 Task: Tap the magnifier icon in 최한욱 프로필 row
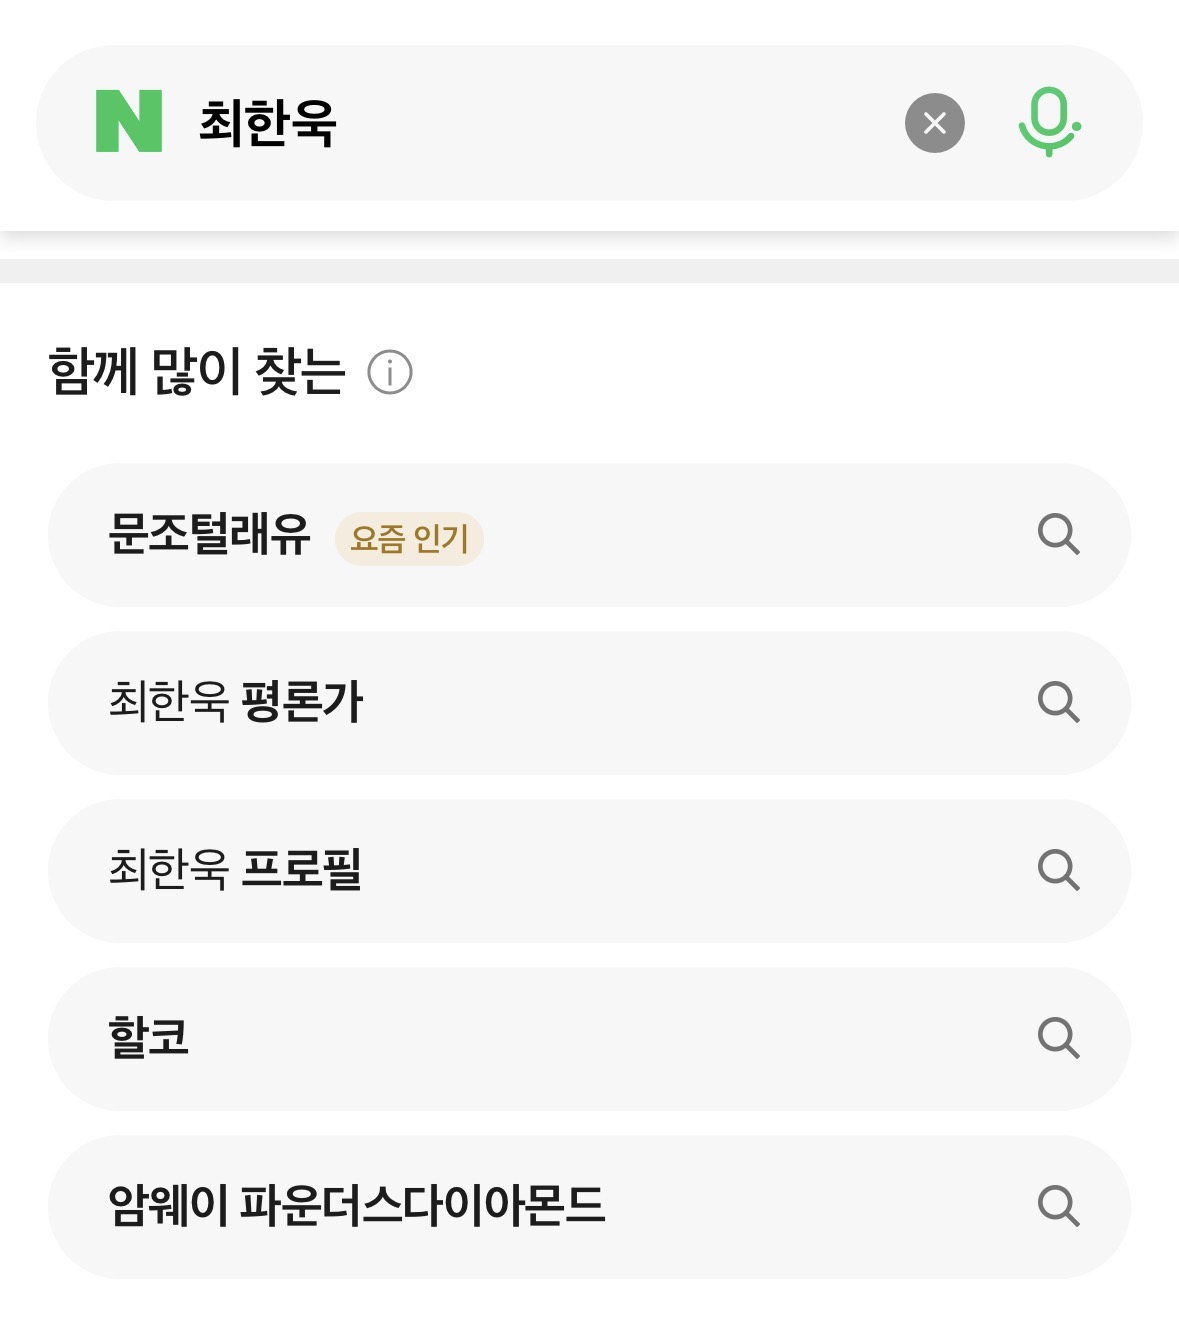1058,871
